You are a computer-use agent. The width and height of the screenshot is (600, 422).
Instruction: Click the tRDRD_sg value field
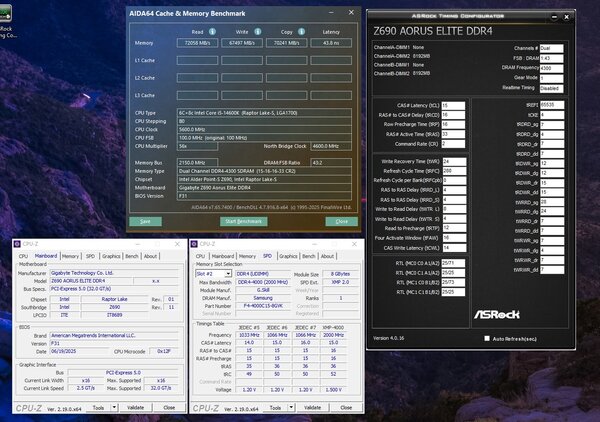click(552, 124)
